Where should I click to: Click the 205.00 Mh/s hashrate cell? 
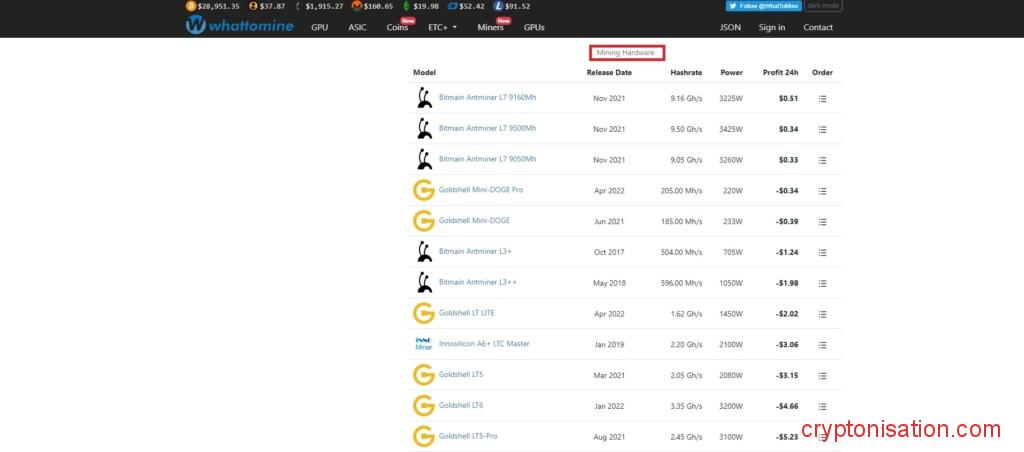pos(681,191)
